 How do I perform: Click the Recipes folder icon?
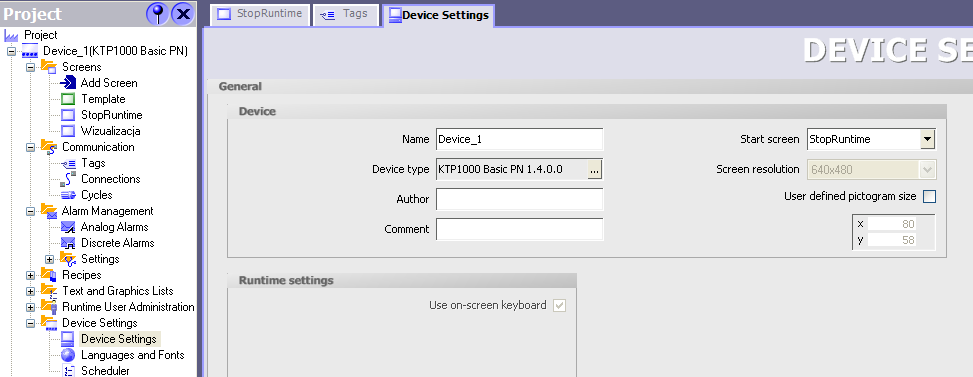(x=48, y=275)
